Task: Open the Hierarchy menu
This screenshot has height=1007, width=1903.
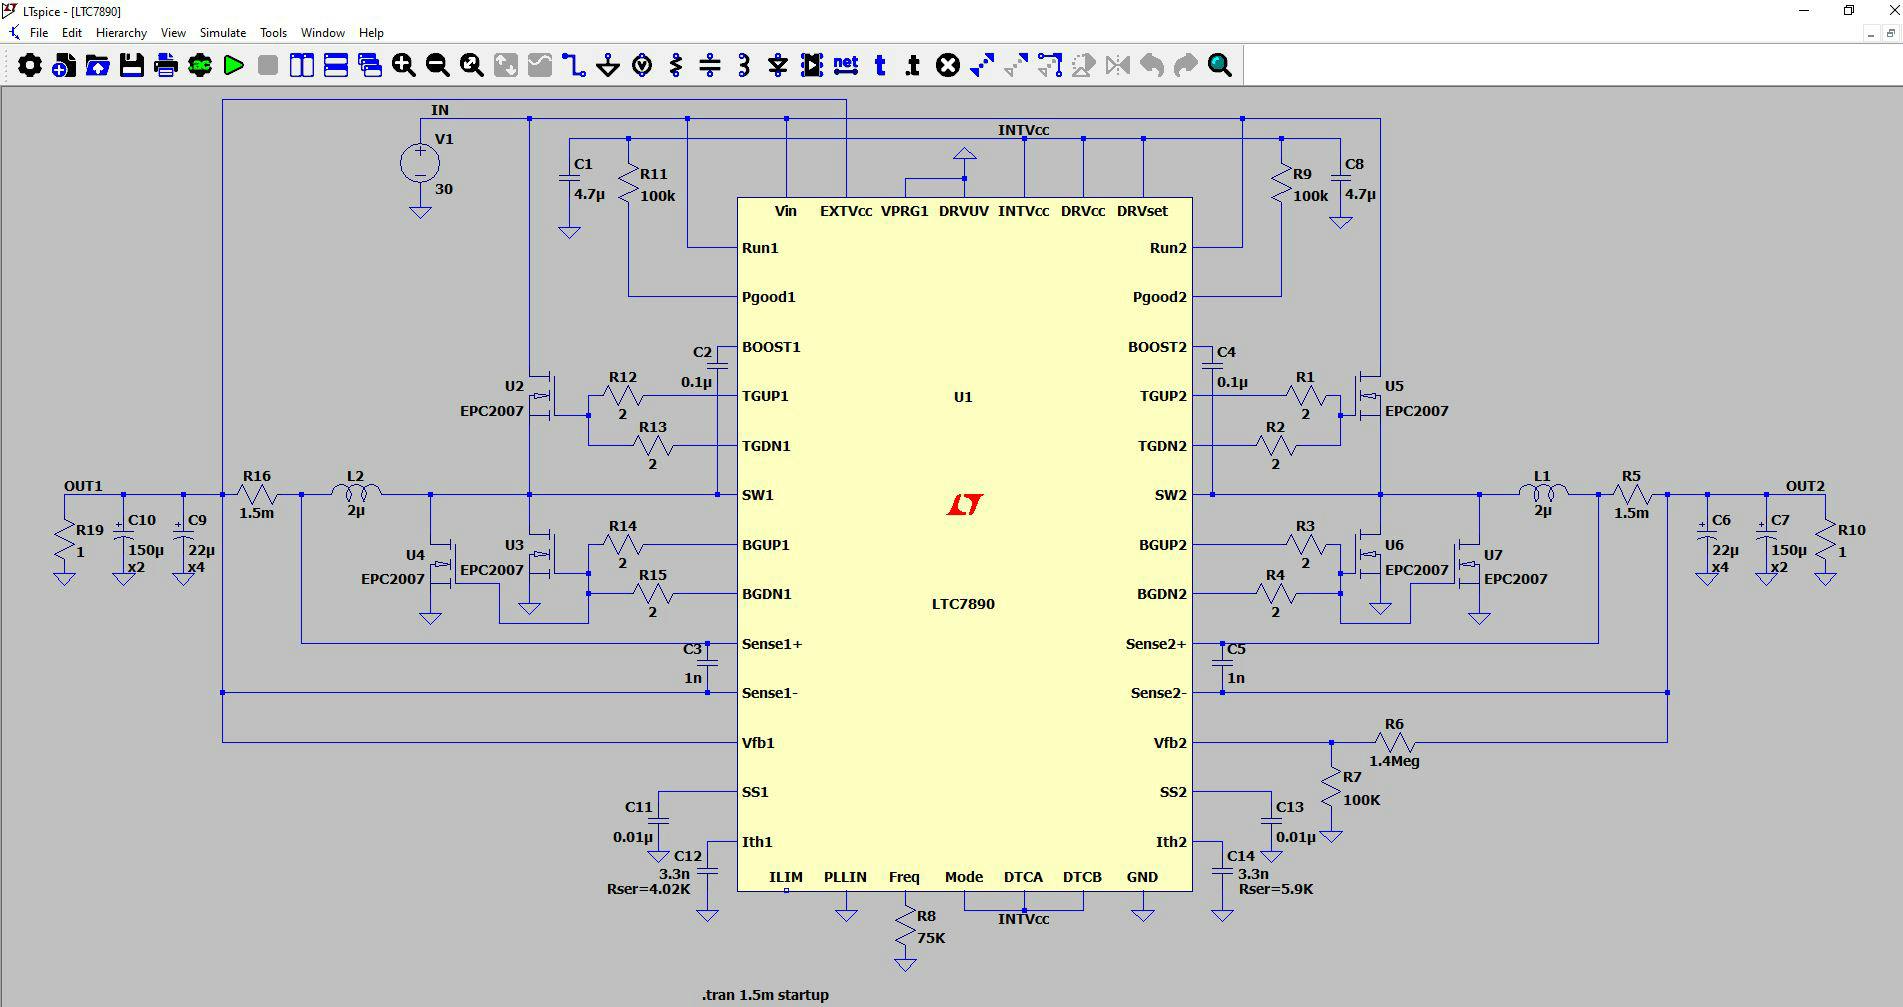Action: coord(121,32)
